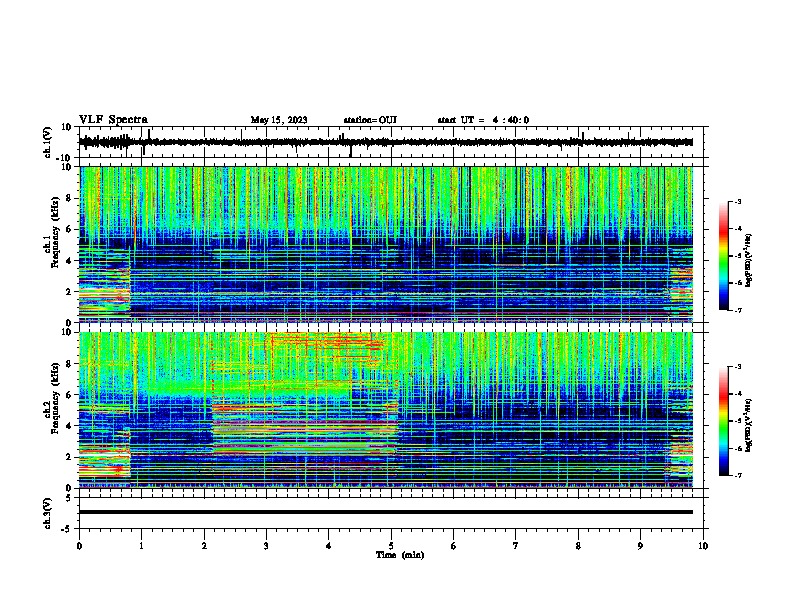
Task: Click the time axis tick label "5"
Action: pos(391,546)
